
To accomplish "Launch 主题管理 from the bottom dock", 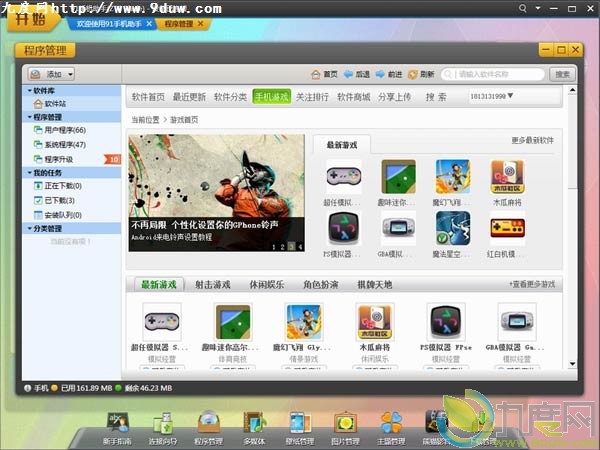I will (391, 429).
